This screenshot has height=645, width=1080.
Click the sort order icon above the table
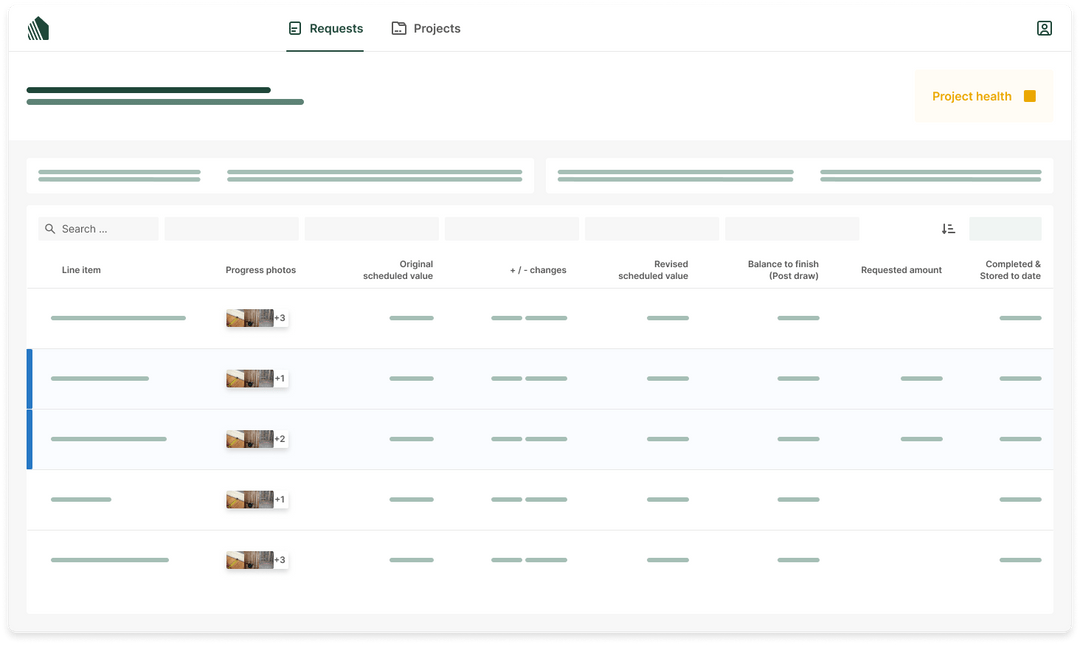[948, 228]
